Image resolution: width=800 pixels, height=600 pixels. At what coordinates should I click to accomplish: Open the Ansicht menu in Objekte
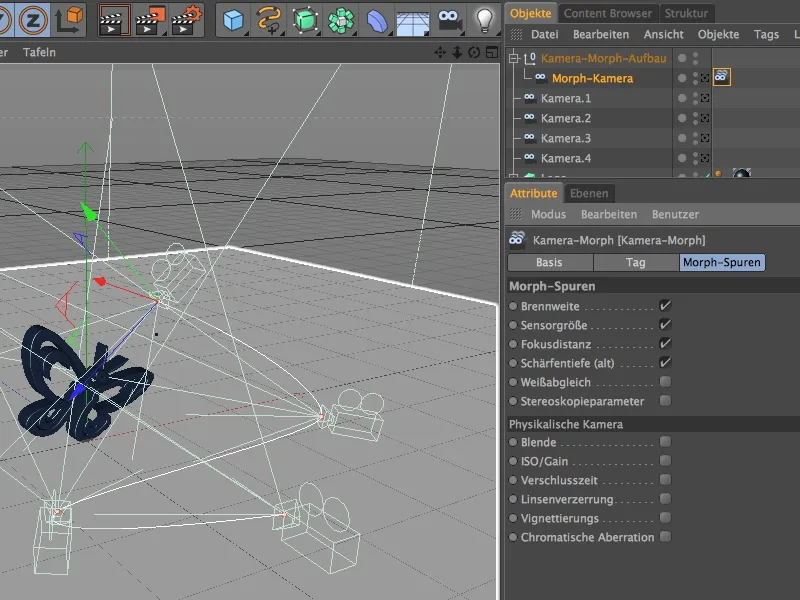(x=663, y=34)
